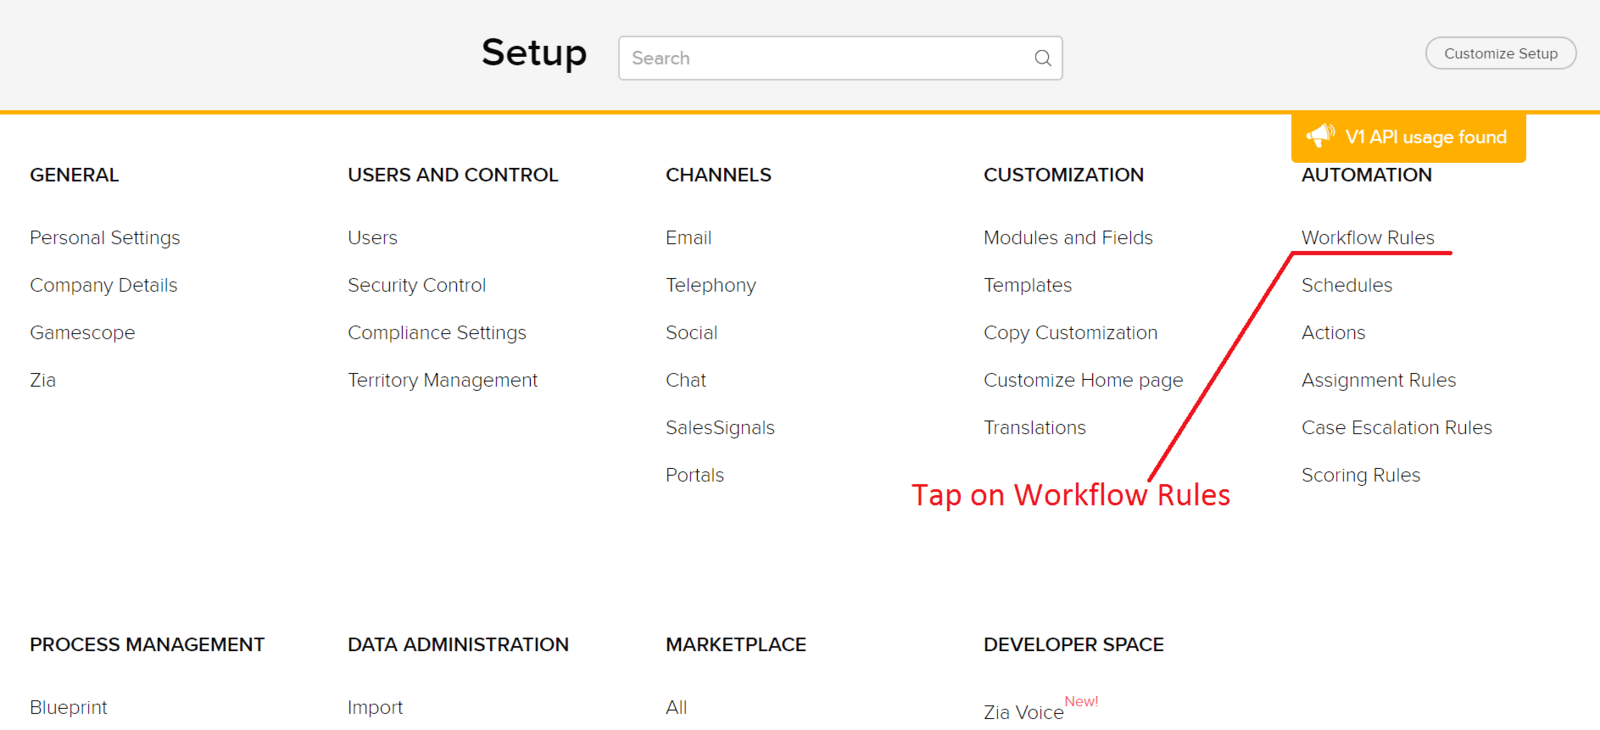Open Personal Settings
The image size is (1600, 730).
[x=105, y=238]
